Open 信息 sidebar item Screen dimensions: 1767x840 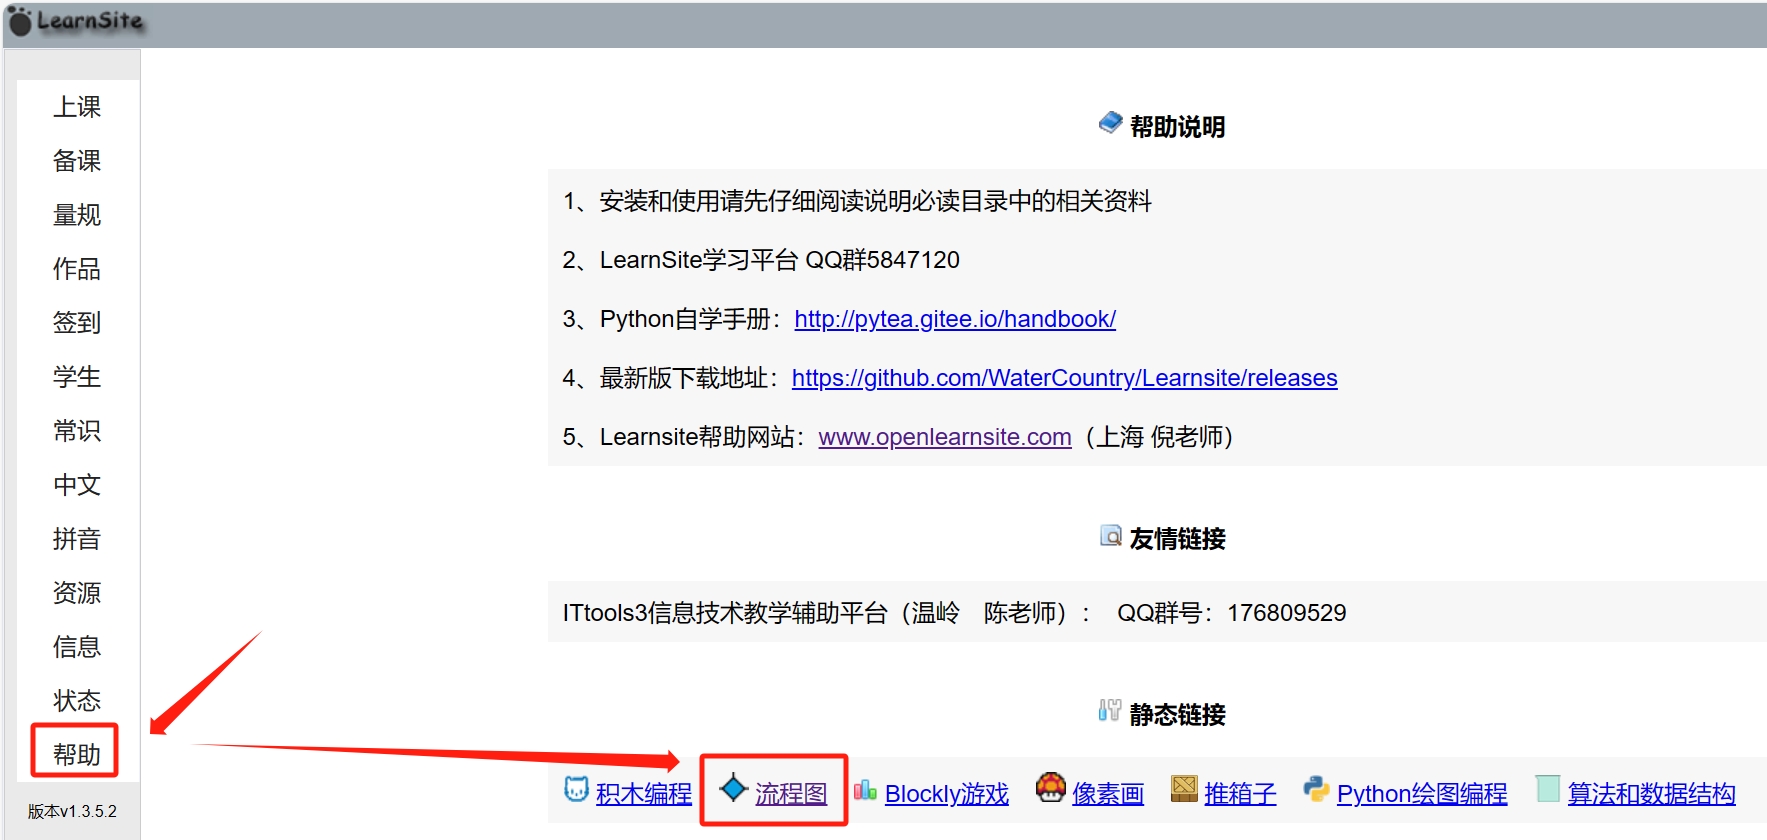tap(77, 647)
